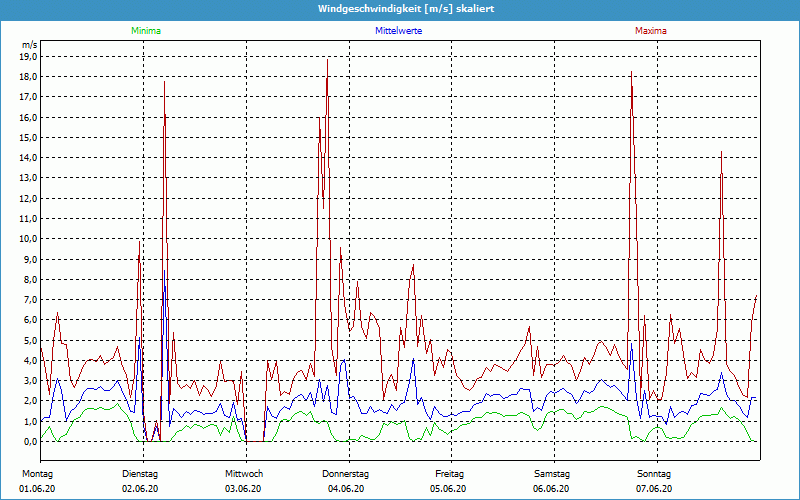
Task: Click the Sonntag day label
Action: click(x=654, y=474)
